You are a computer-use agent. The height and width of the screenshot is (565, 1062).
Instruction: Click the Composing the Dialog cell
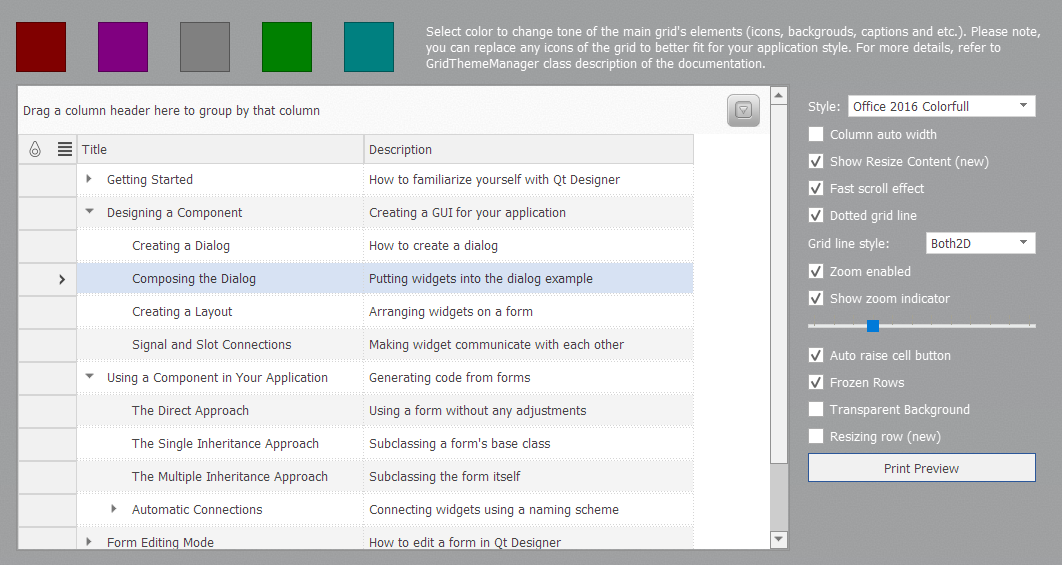coord(220,278)
